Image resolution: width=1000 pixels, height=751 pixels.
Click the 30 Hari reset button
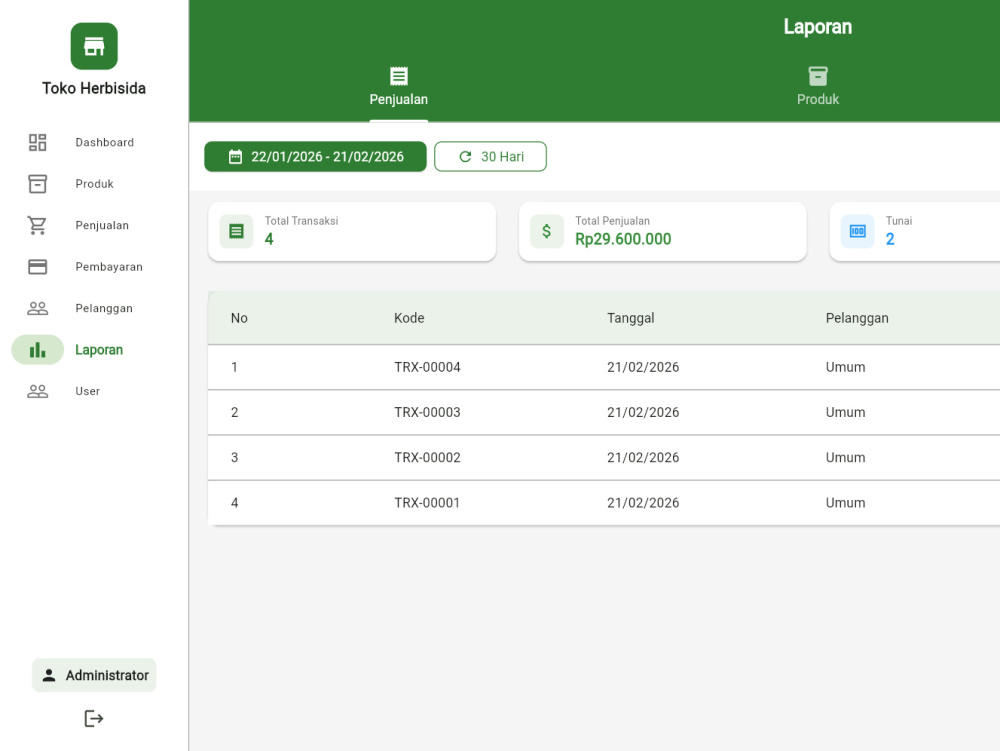pos(490,157)
